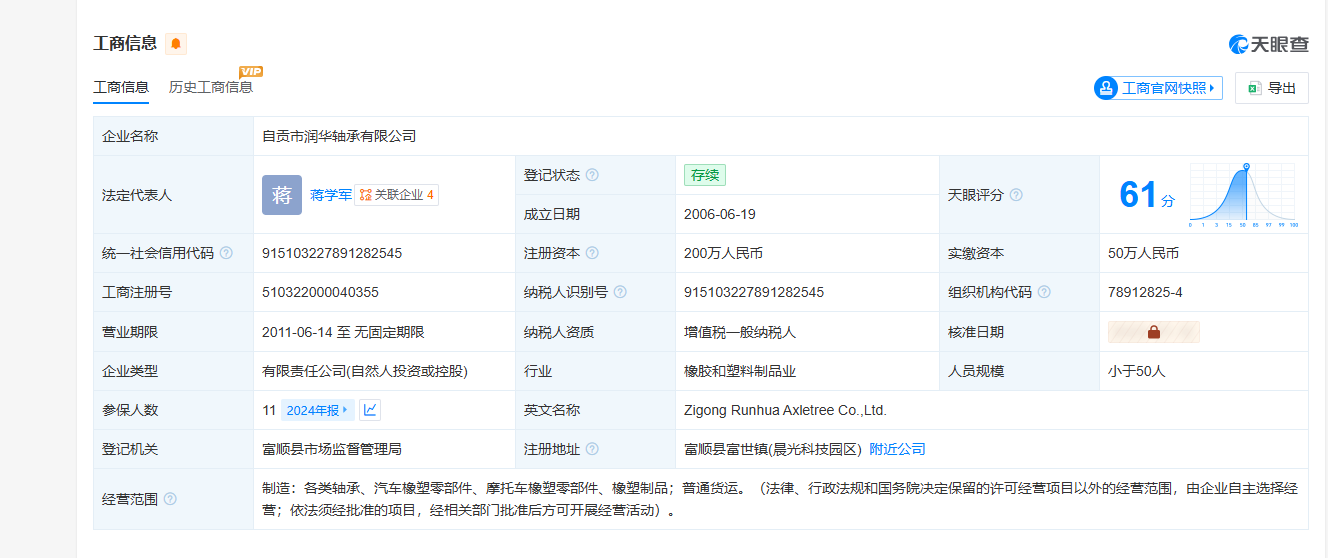Click staff size 小于50人
The image size is (1328, 558).
point(1137,371)
